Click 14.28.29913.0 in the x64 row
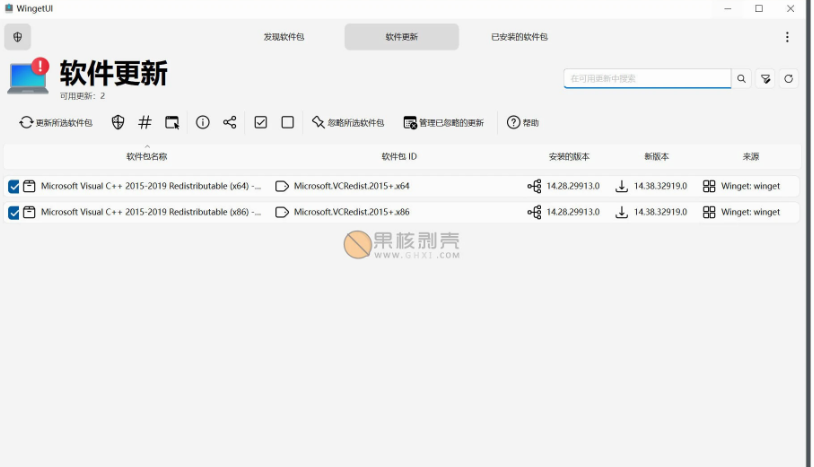This screenshot has height=467, width=814. (573, 186)
